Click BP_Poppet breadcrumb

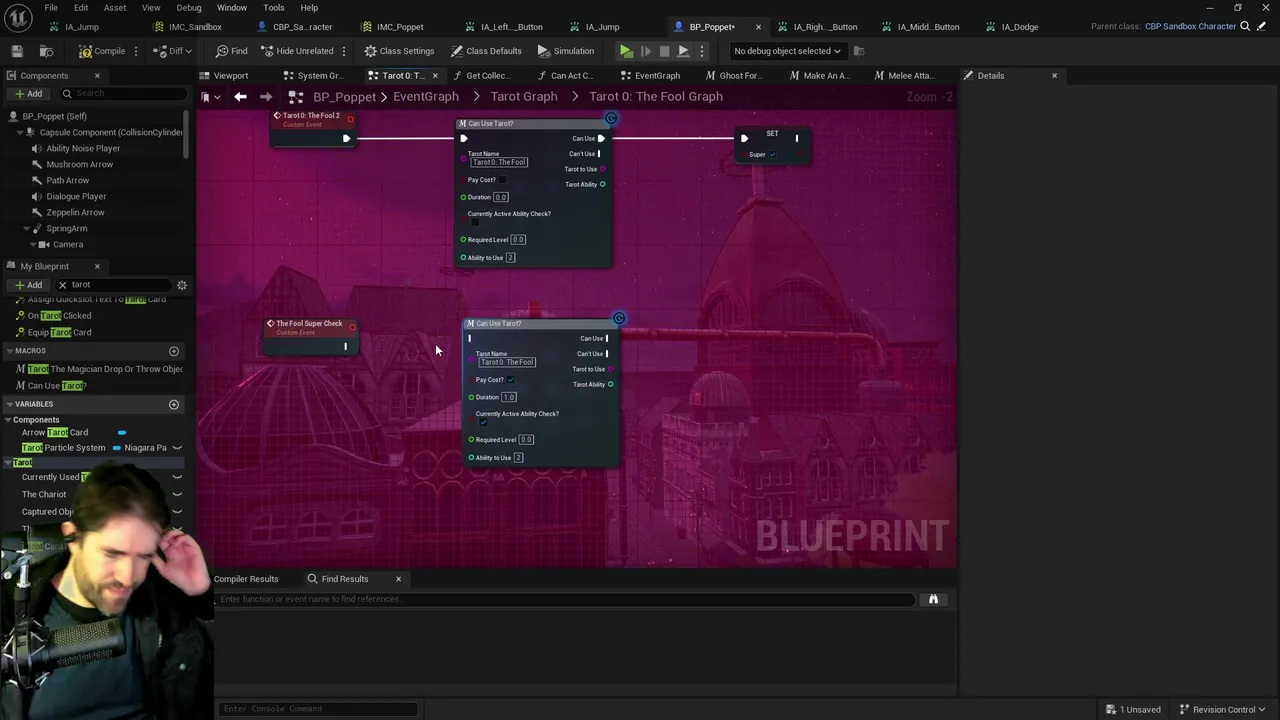344,97
